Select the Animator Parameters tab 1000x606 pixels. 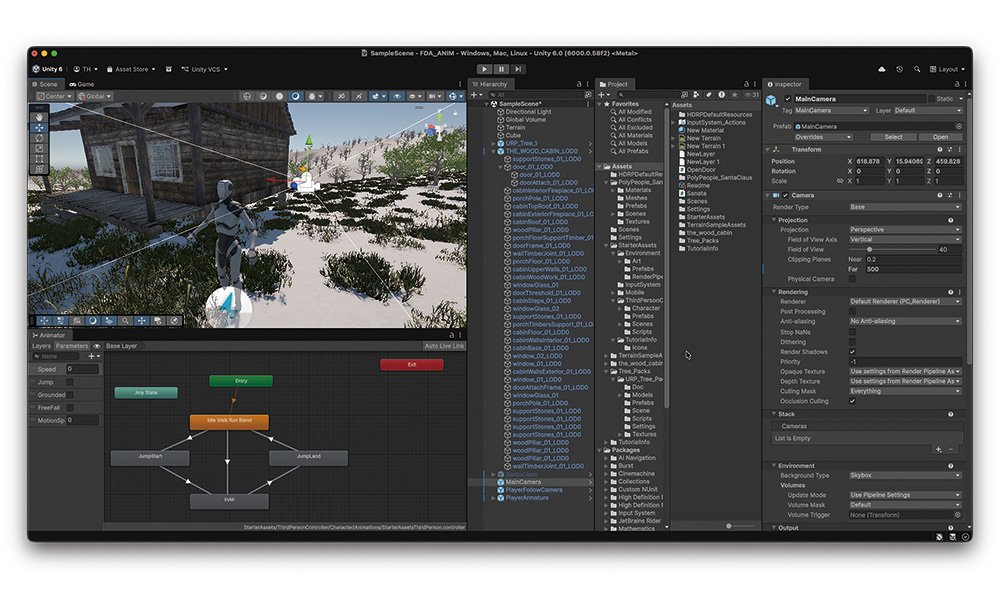tap(71, 346)
